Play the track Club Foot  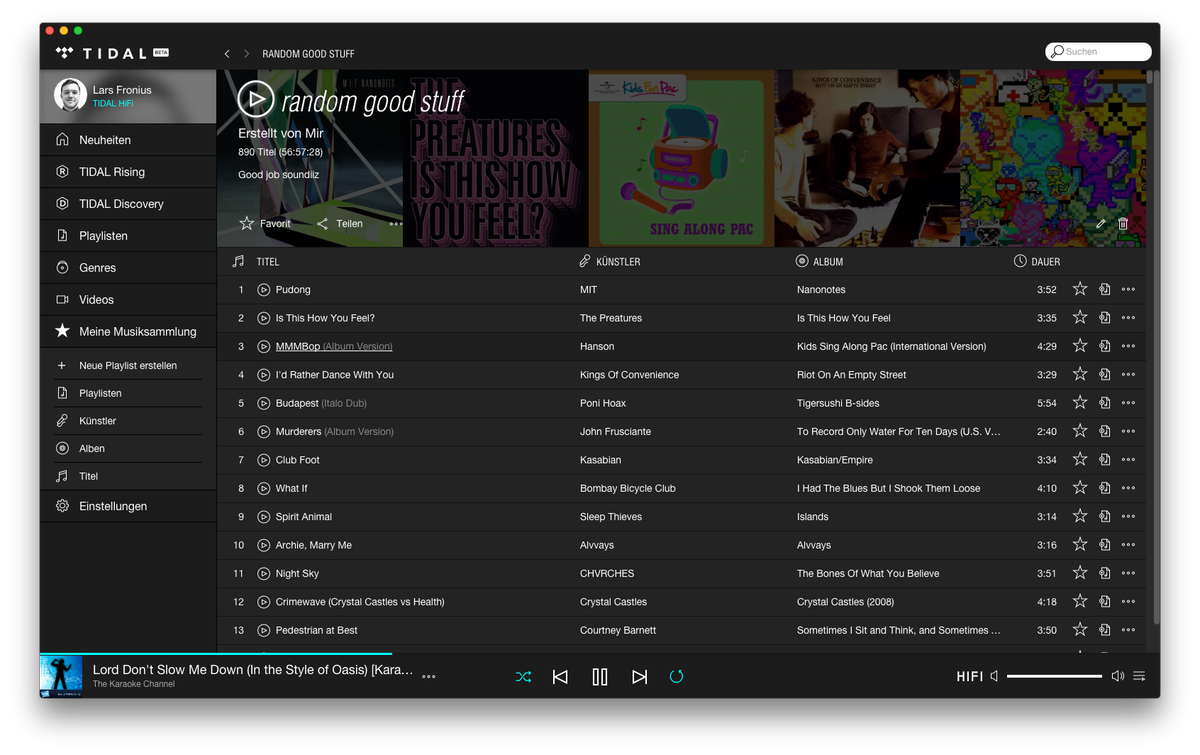point(264,460)
